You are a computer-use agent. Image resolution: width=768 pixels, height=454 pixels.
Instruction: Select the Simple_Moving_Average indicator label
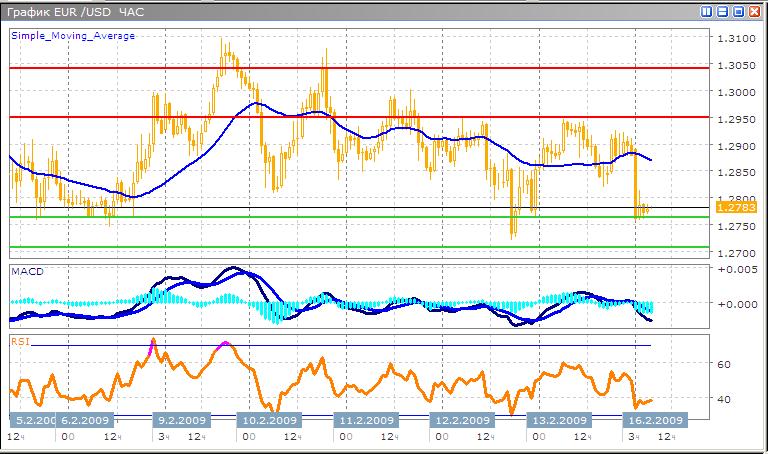pos(72,35)
